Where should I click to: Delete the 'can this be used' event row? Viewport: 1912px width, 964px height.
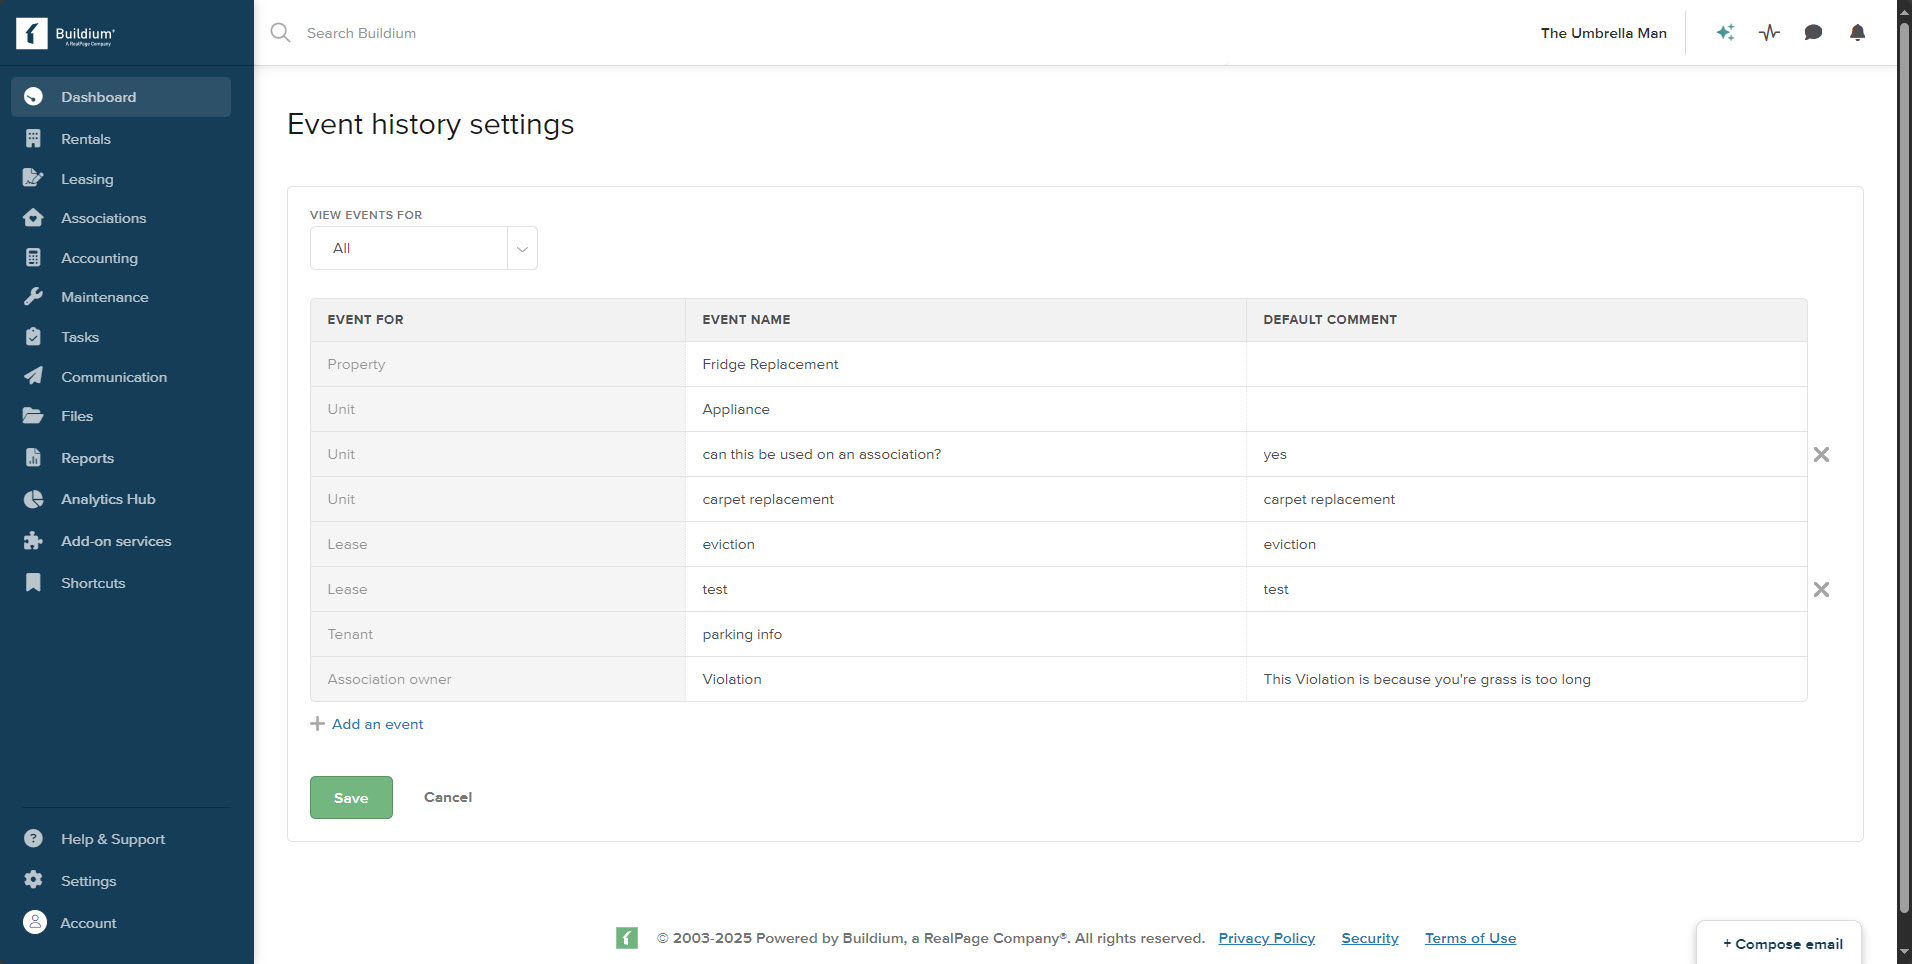pyautogui.click(x=1821, y=455)
